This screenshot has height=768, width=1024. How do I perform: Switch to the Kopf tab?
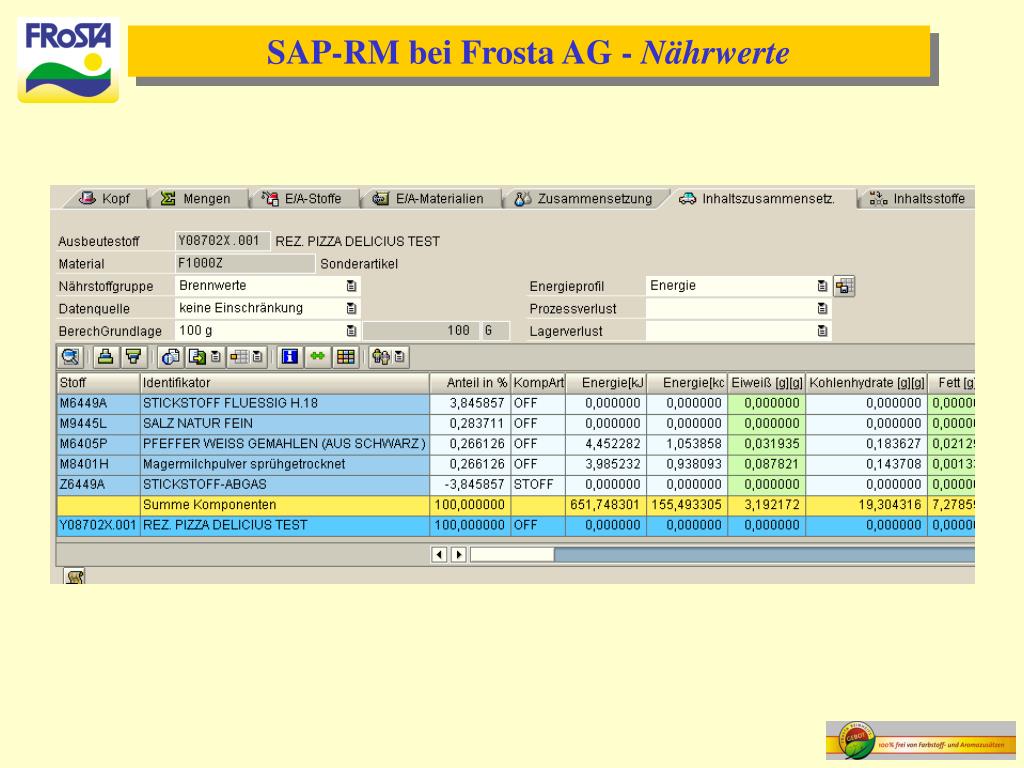[106, 198]
